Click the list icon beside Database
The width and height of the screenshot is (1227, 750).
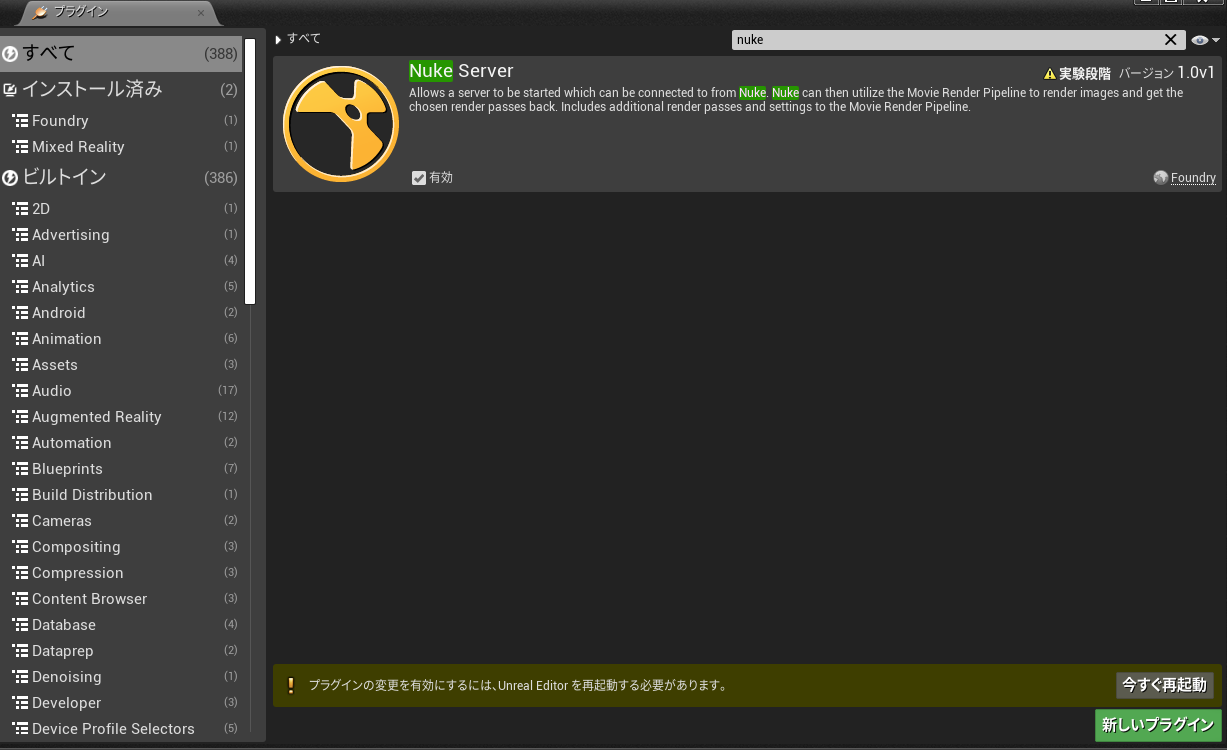[x=20, y=625]
